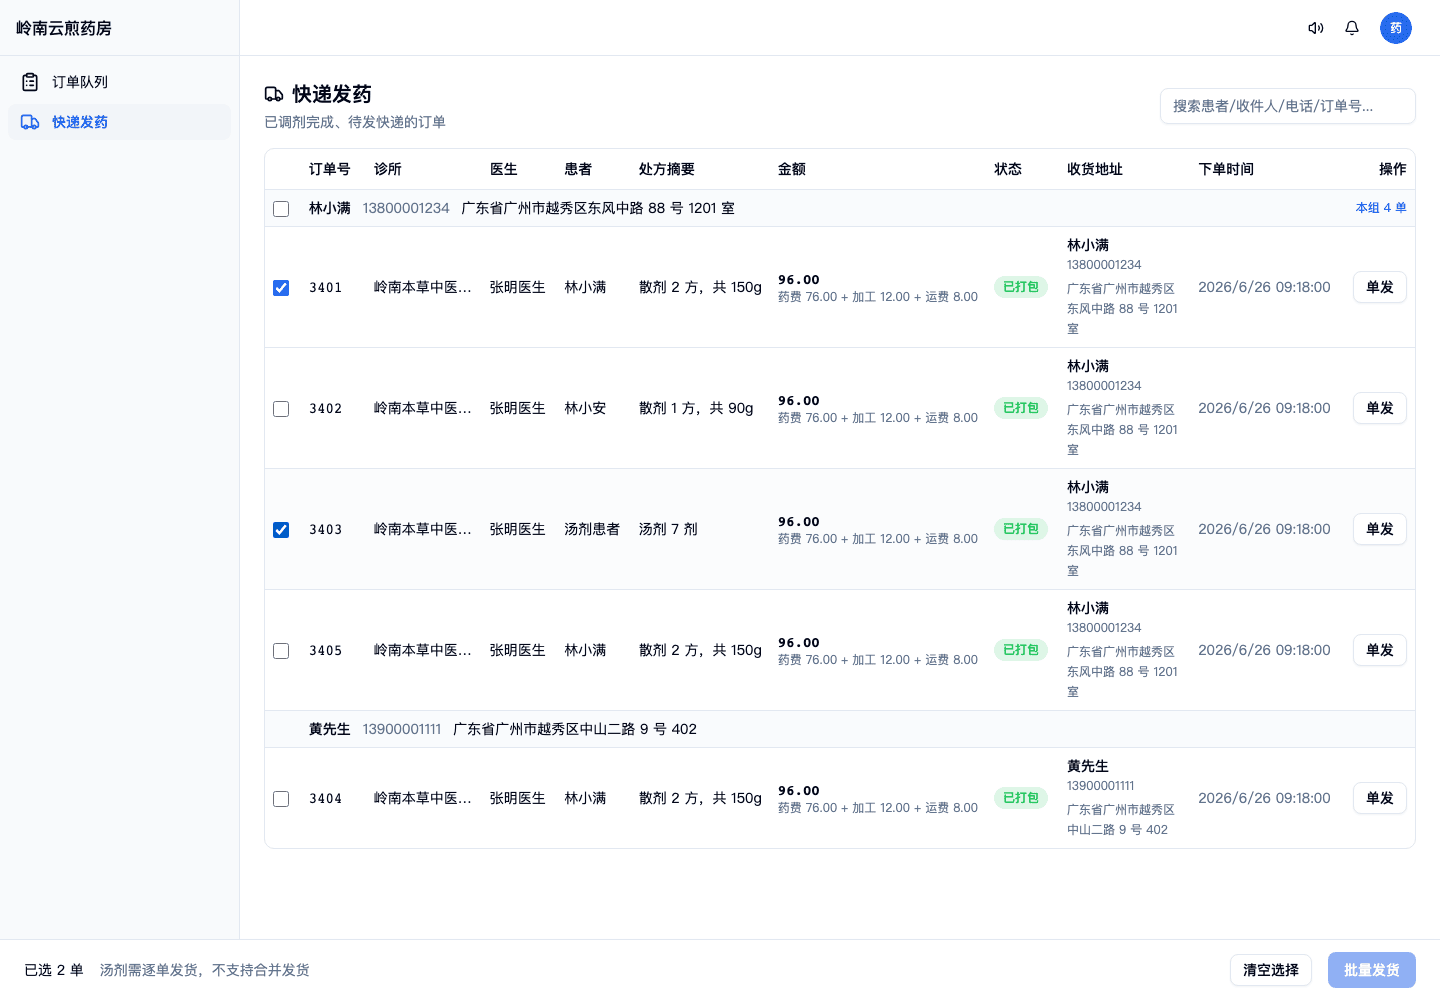Click the truck icon in the page heading
The image size is (1440, 1000).
274,94
